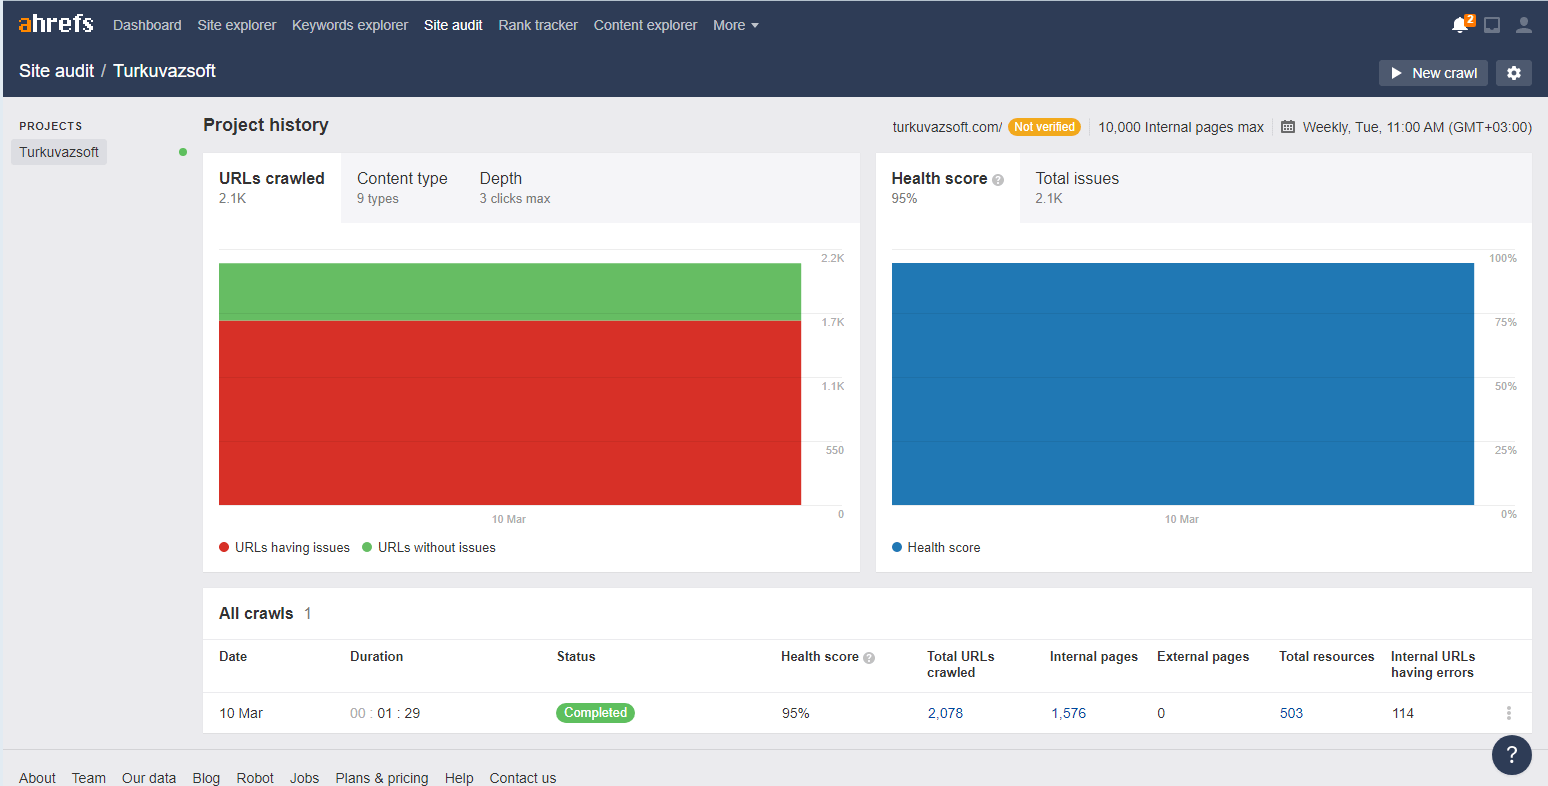Click the Turkuvazsoft breadcrumb title
Screen dimensions: 1548x786
click(x=164, y=71)
